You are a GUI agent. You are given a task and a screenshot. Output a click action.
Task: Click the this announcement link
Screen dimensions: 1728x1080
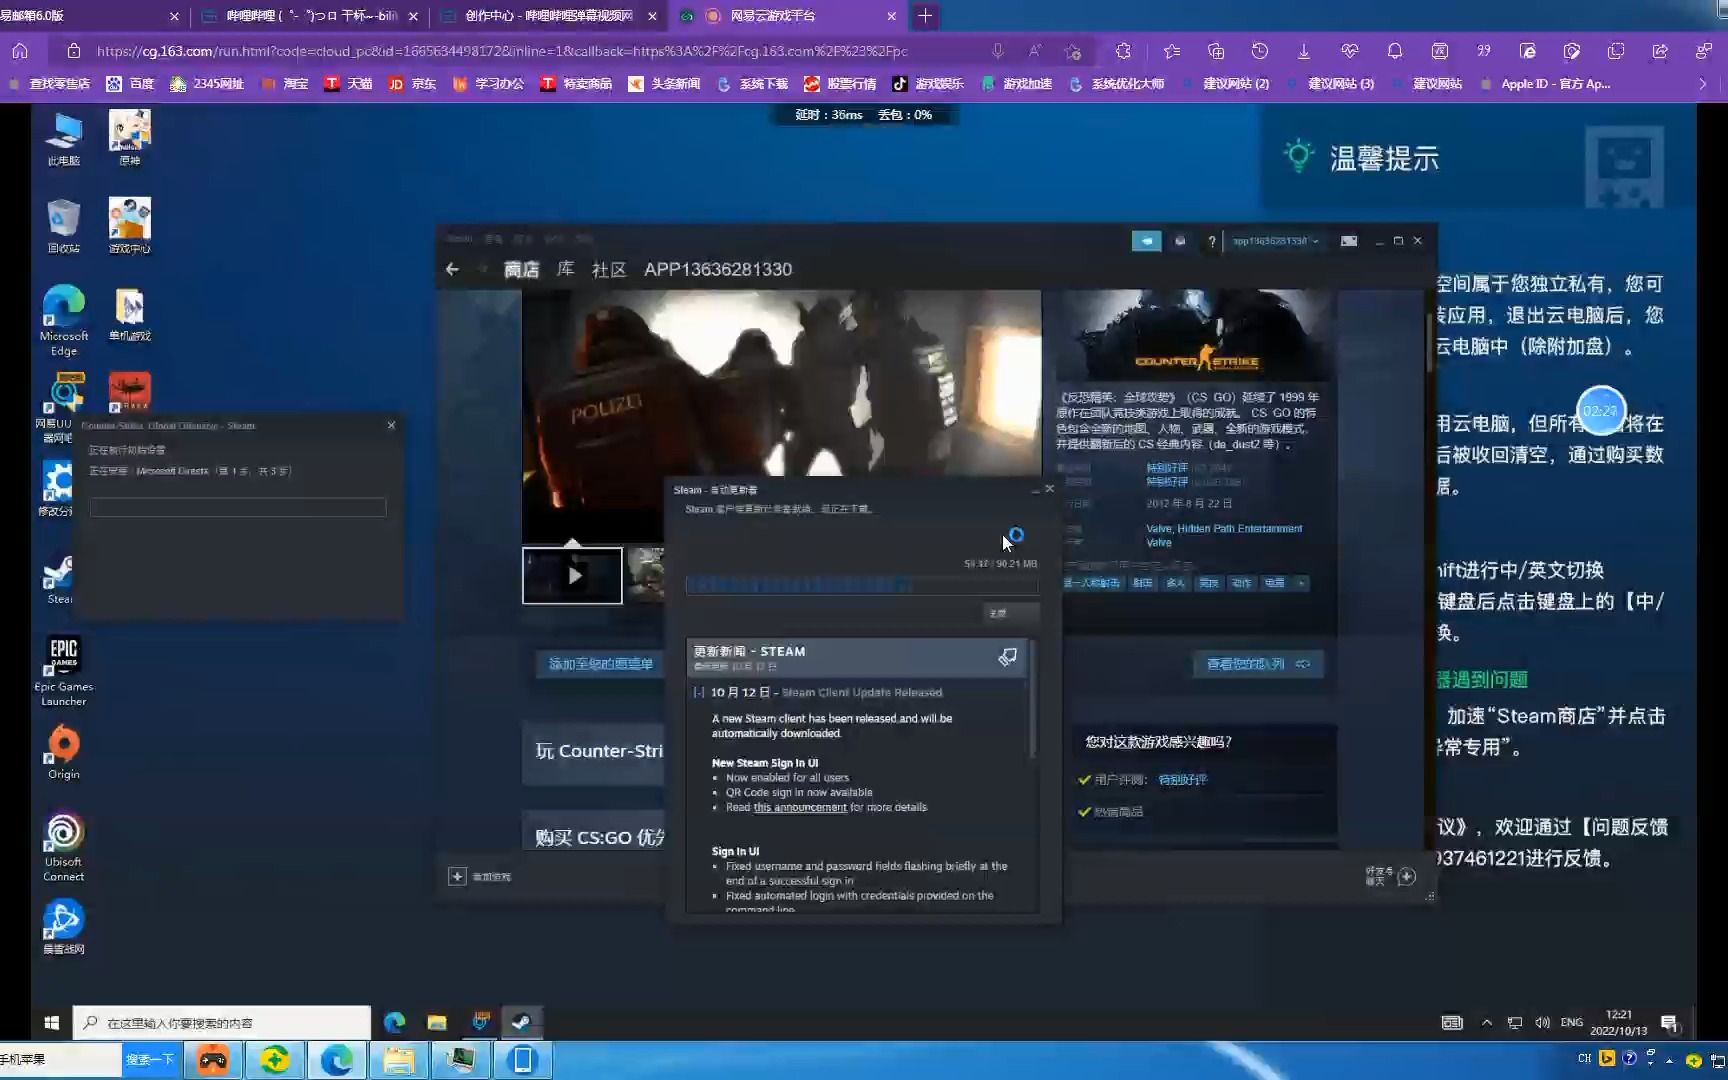(x=800, y=807)
